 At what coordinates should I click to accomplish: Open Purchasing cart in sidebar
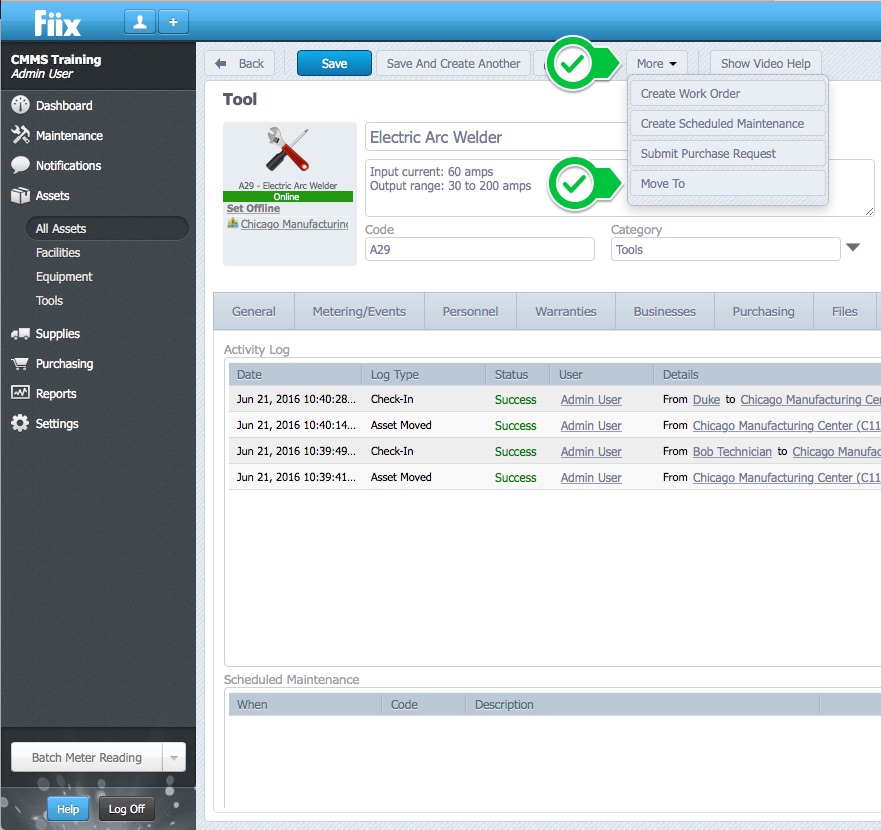20,364
